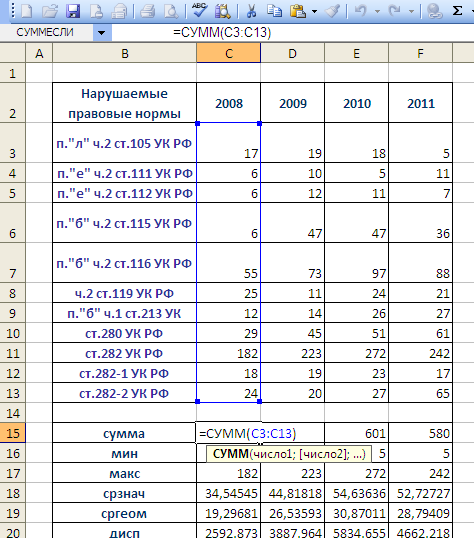The image size is (474, 538).
Task: Click cell 'п."б" ч.2 ст.116 УК РФ'
Action: pyautogui.click(x=125, y=263)
